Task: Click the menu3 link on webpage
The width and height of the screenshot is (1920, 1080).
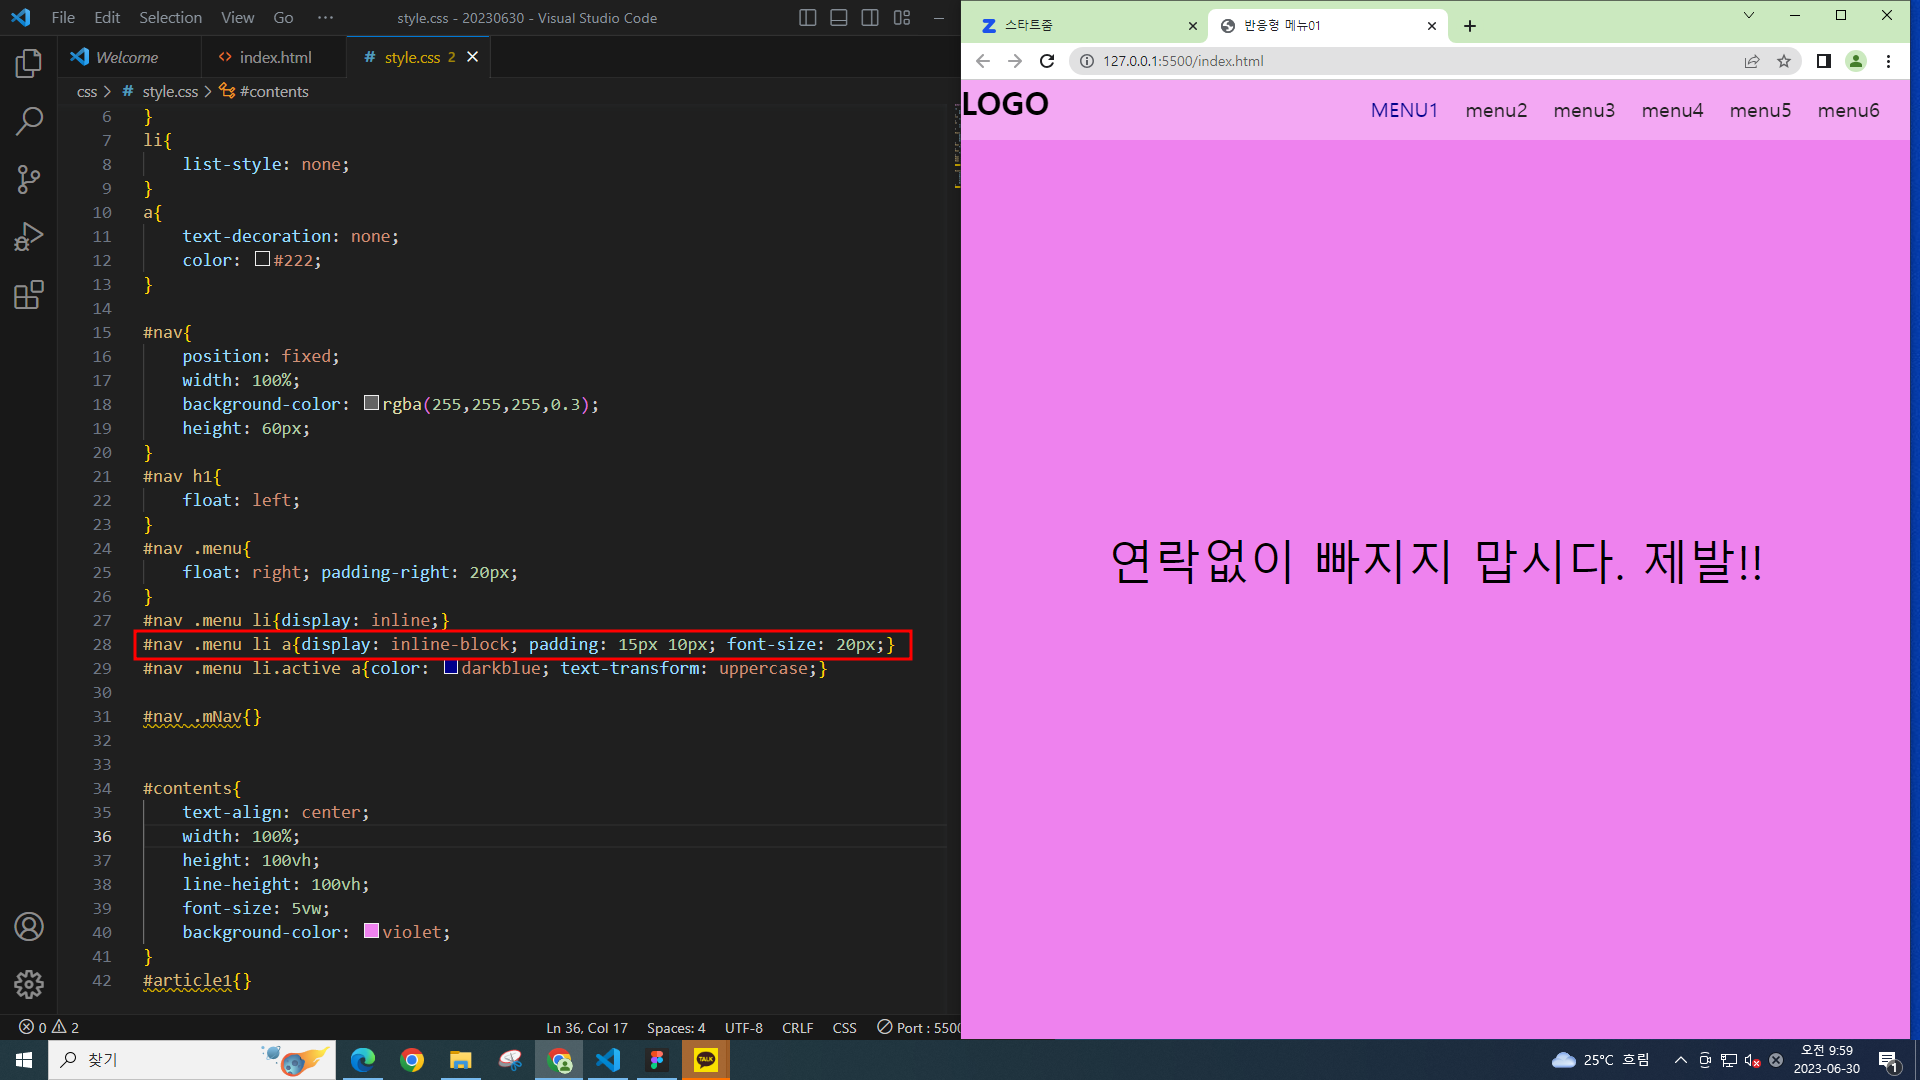Action: click(1584, 110)
